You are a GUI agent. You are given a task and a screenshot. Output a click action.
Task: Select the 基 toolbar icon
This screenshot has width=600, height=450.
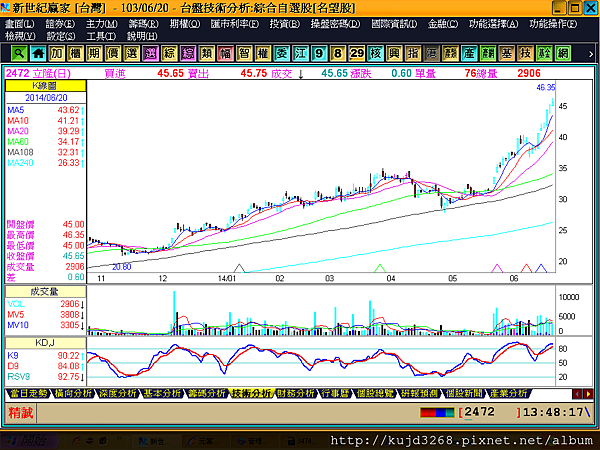tap(507, 53)
